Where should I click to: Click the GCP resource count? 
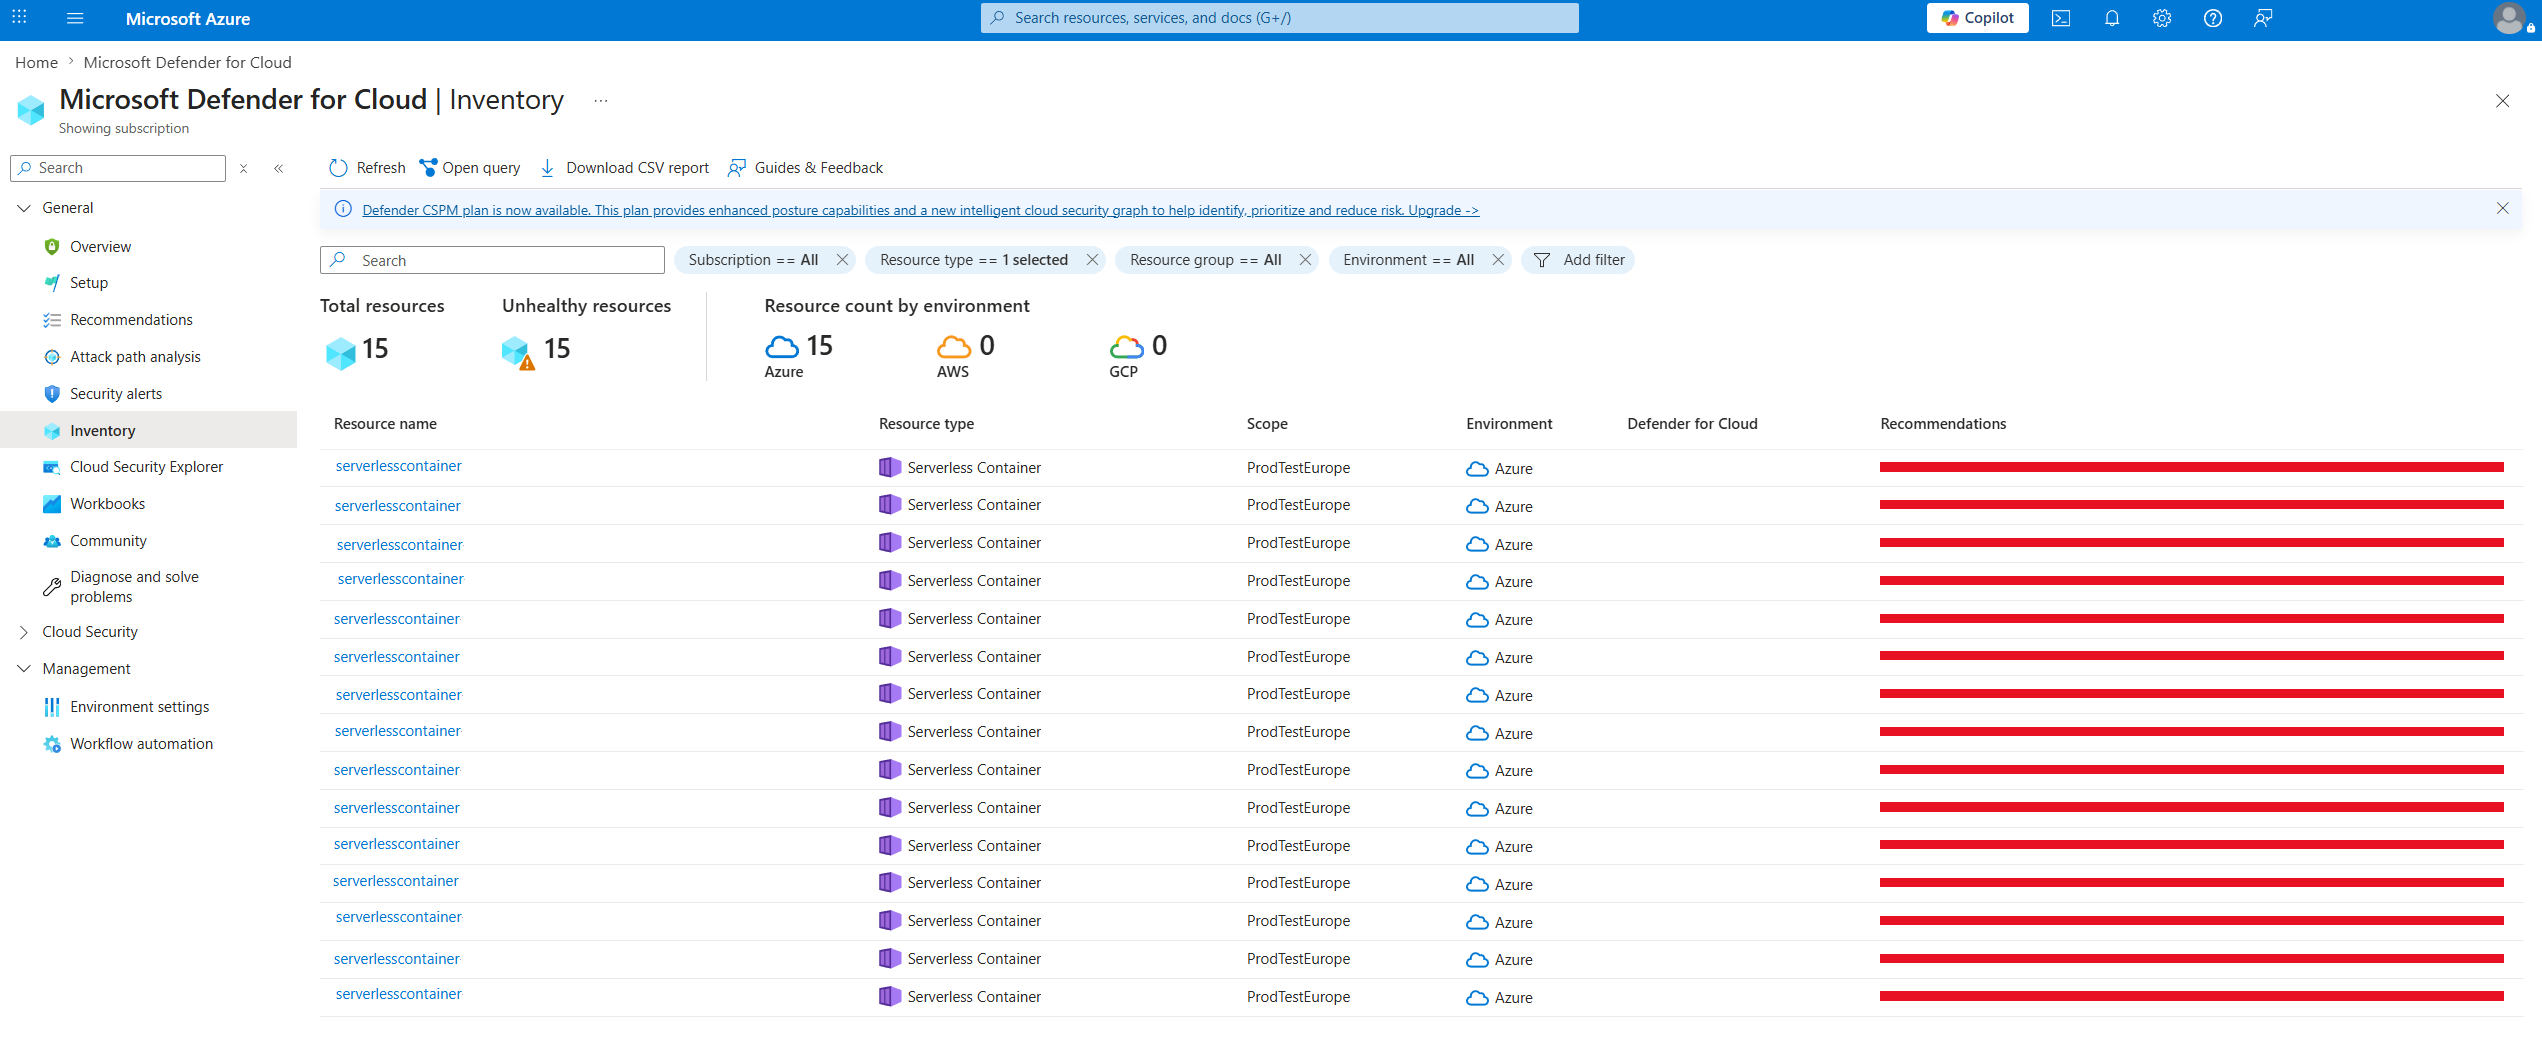(1160, 346)
